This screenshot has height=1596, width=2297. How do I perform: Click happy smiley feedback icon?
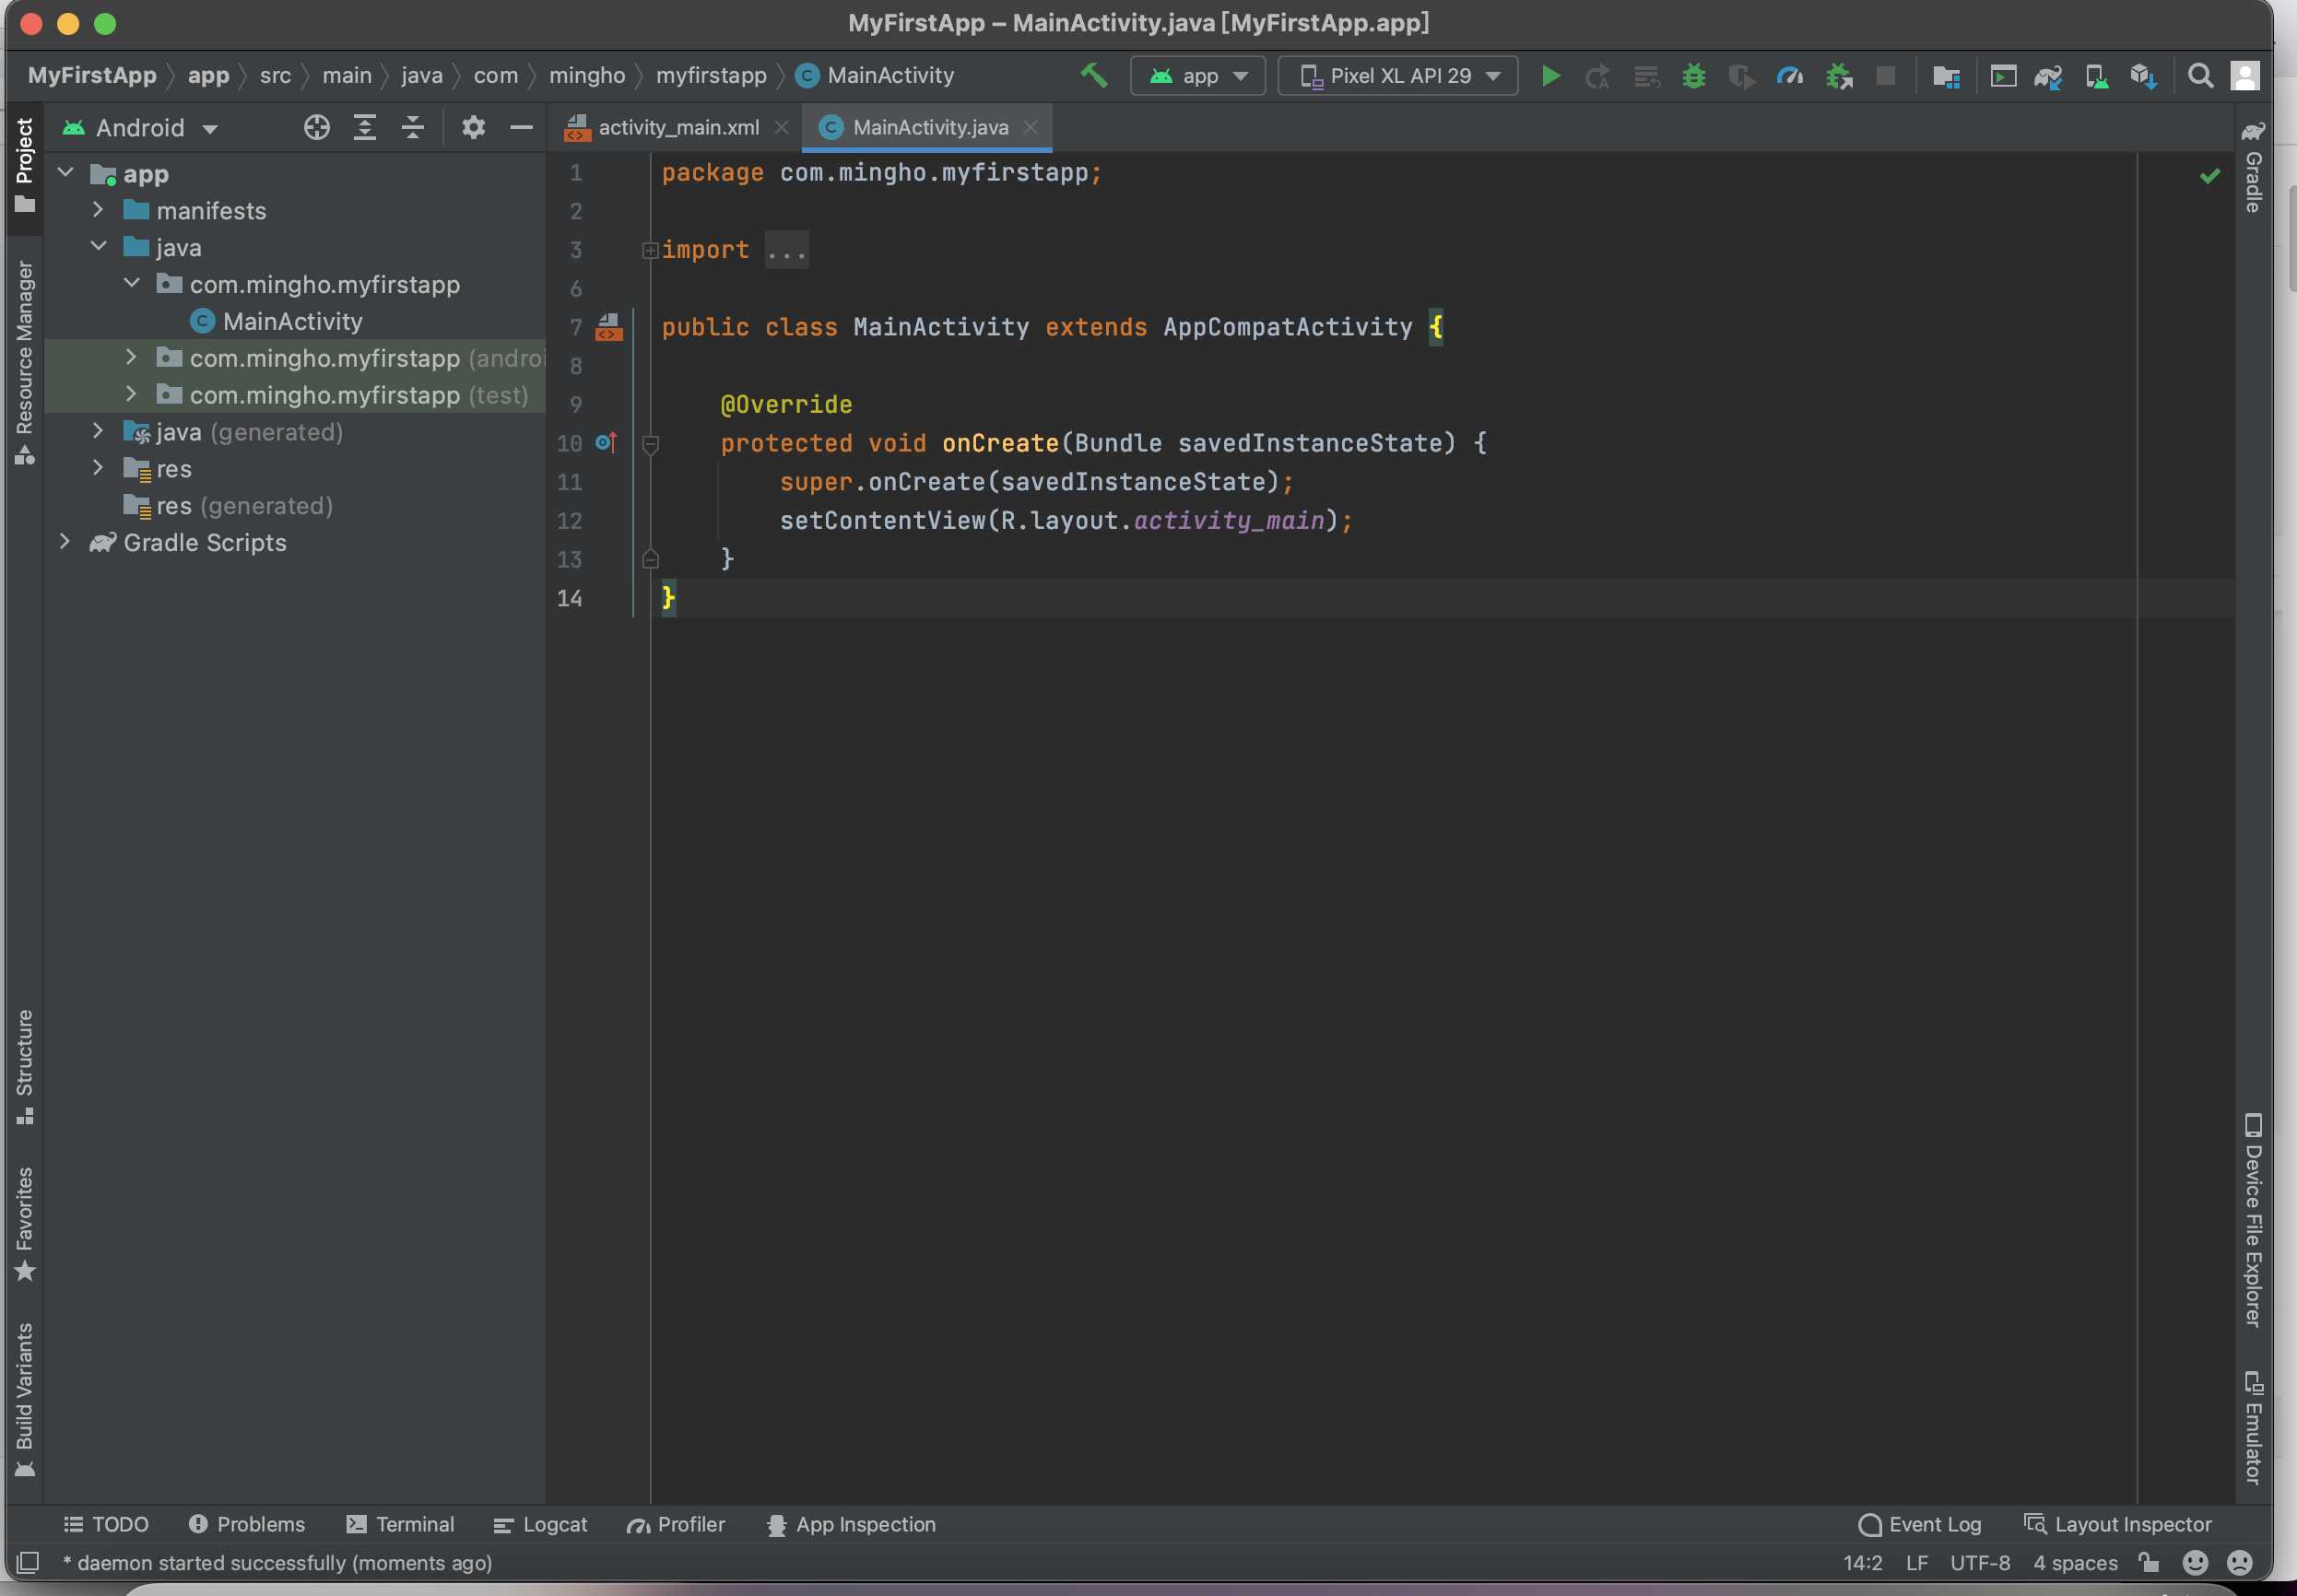click(2195, 1562)
